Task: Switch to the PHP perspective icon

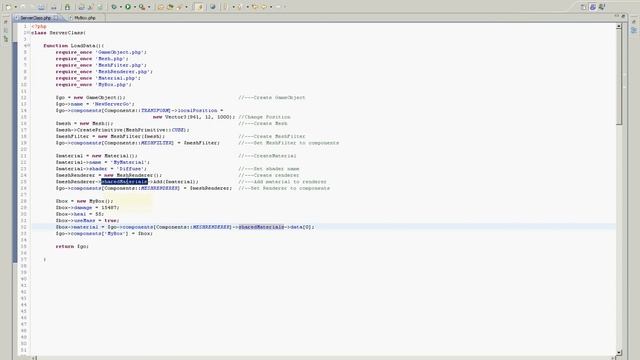Action: coord(593,7)
